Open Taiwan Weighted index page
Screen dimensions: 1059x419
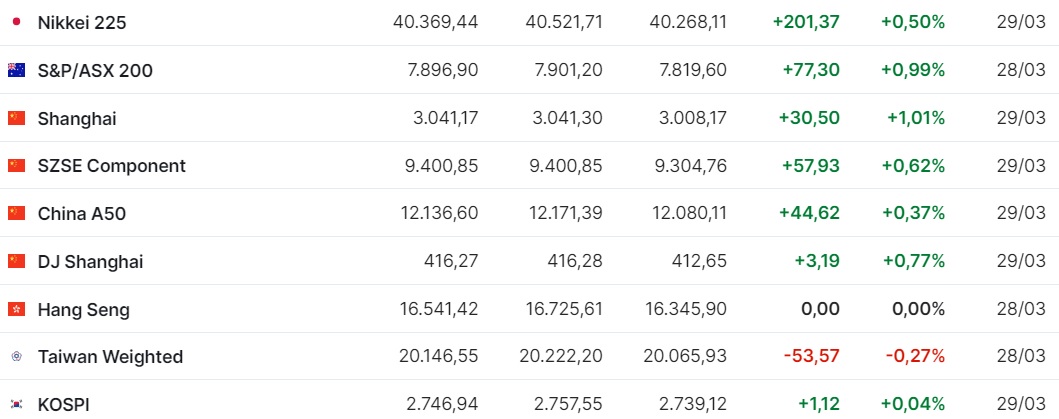click(x=110, y=357)
